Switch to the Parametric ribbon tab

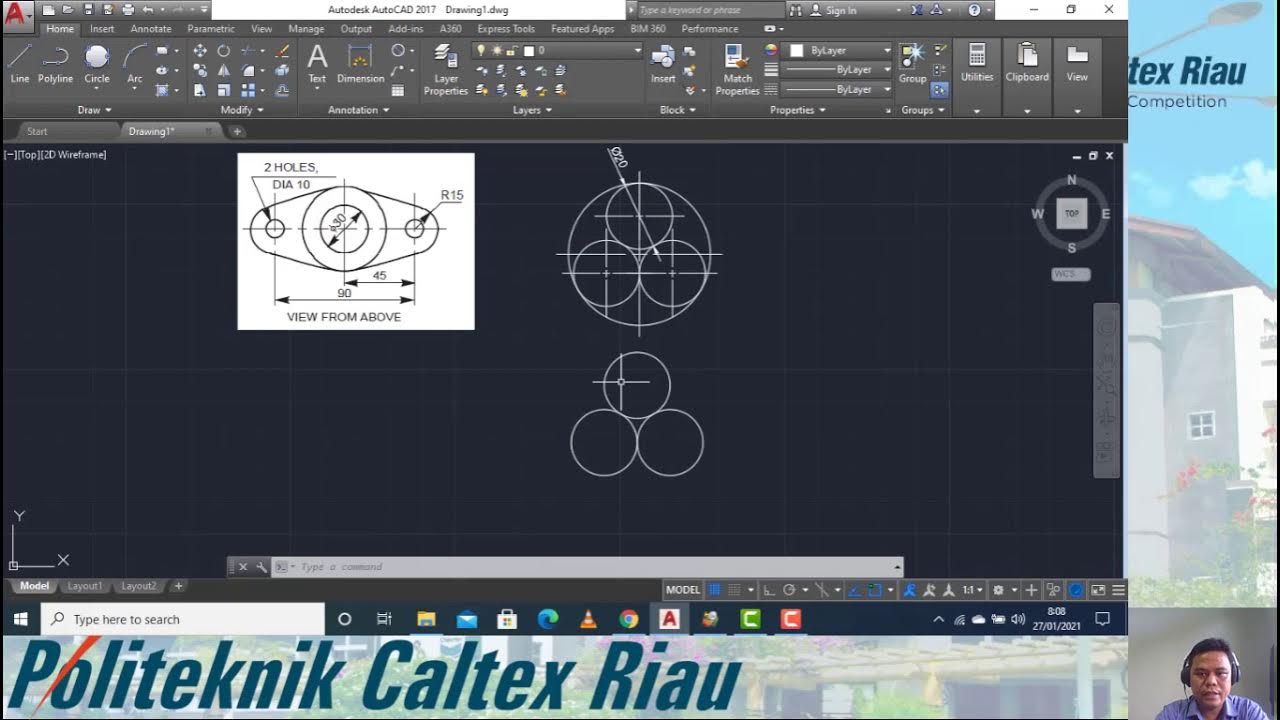pos(211,29)
